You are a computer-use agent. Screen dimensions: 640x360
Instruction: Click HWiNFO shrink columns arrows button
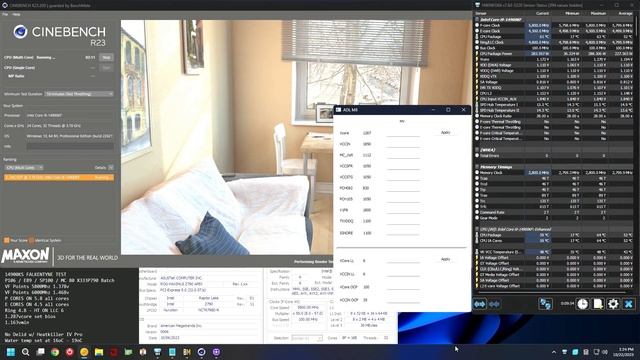pos(494,304)
